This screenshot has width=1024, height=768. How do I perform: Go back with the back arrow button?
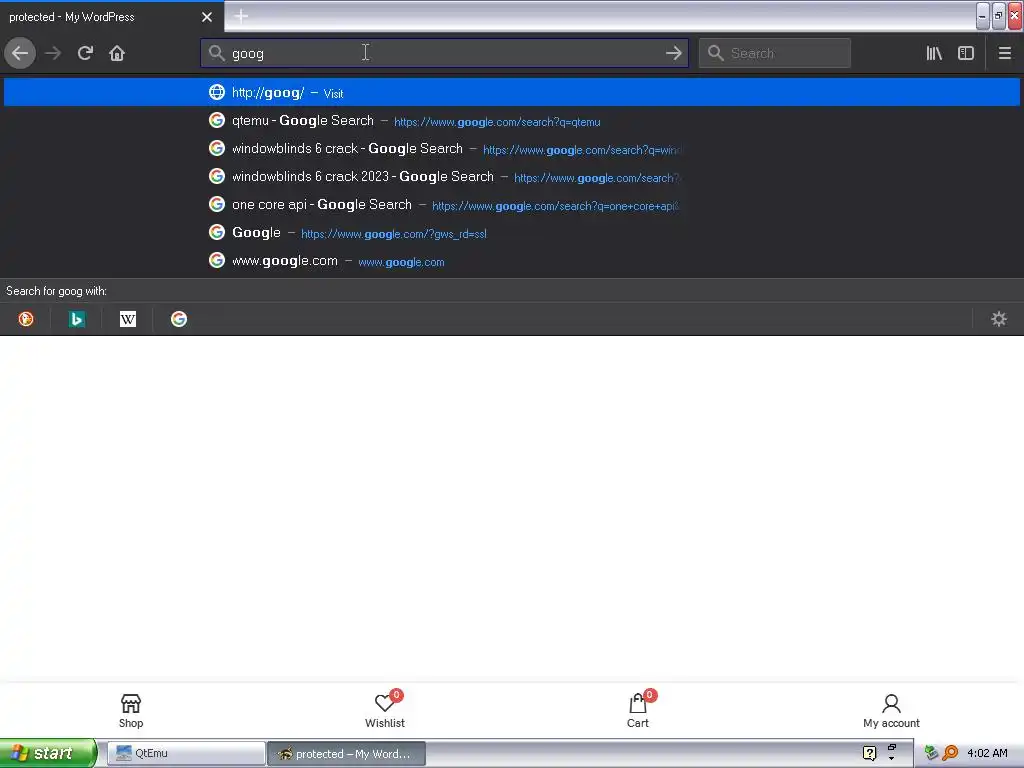pyautogui.click(x=20, y=53)
